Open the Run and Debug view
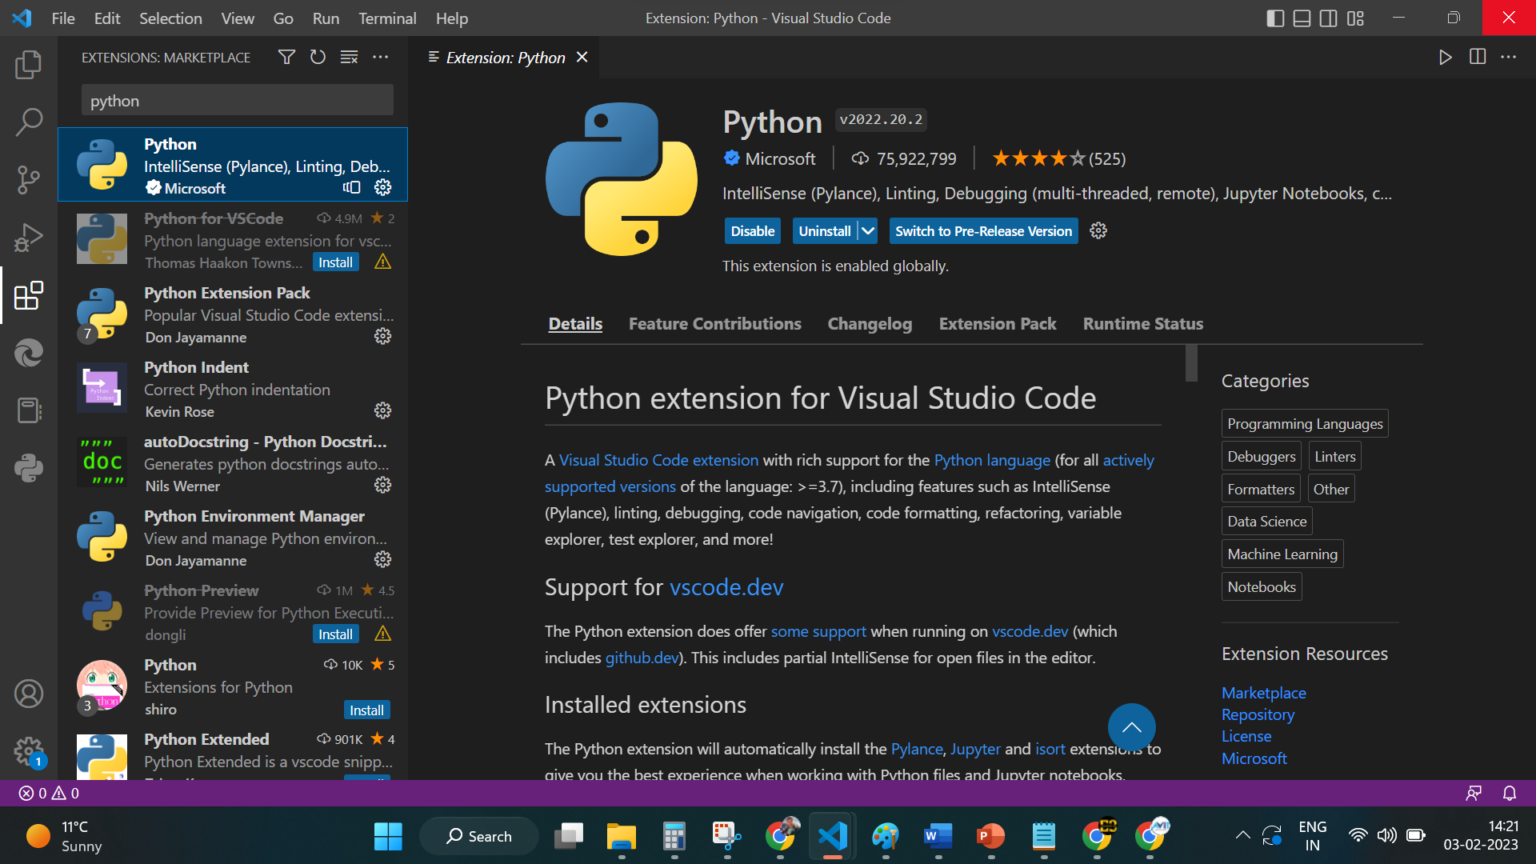The height and width of the screenshot is (864, 1536). pos(27,237)
